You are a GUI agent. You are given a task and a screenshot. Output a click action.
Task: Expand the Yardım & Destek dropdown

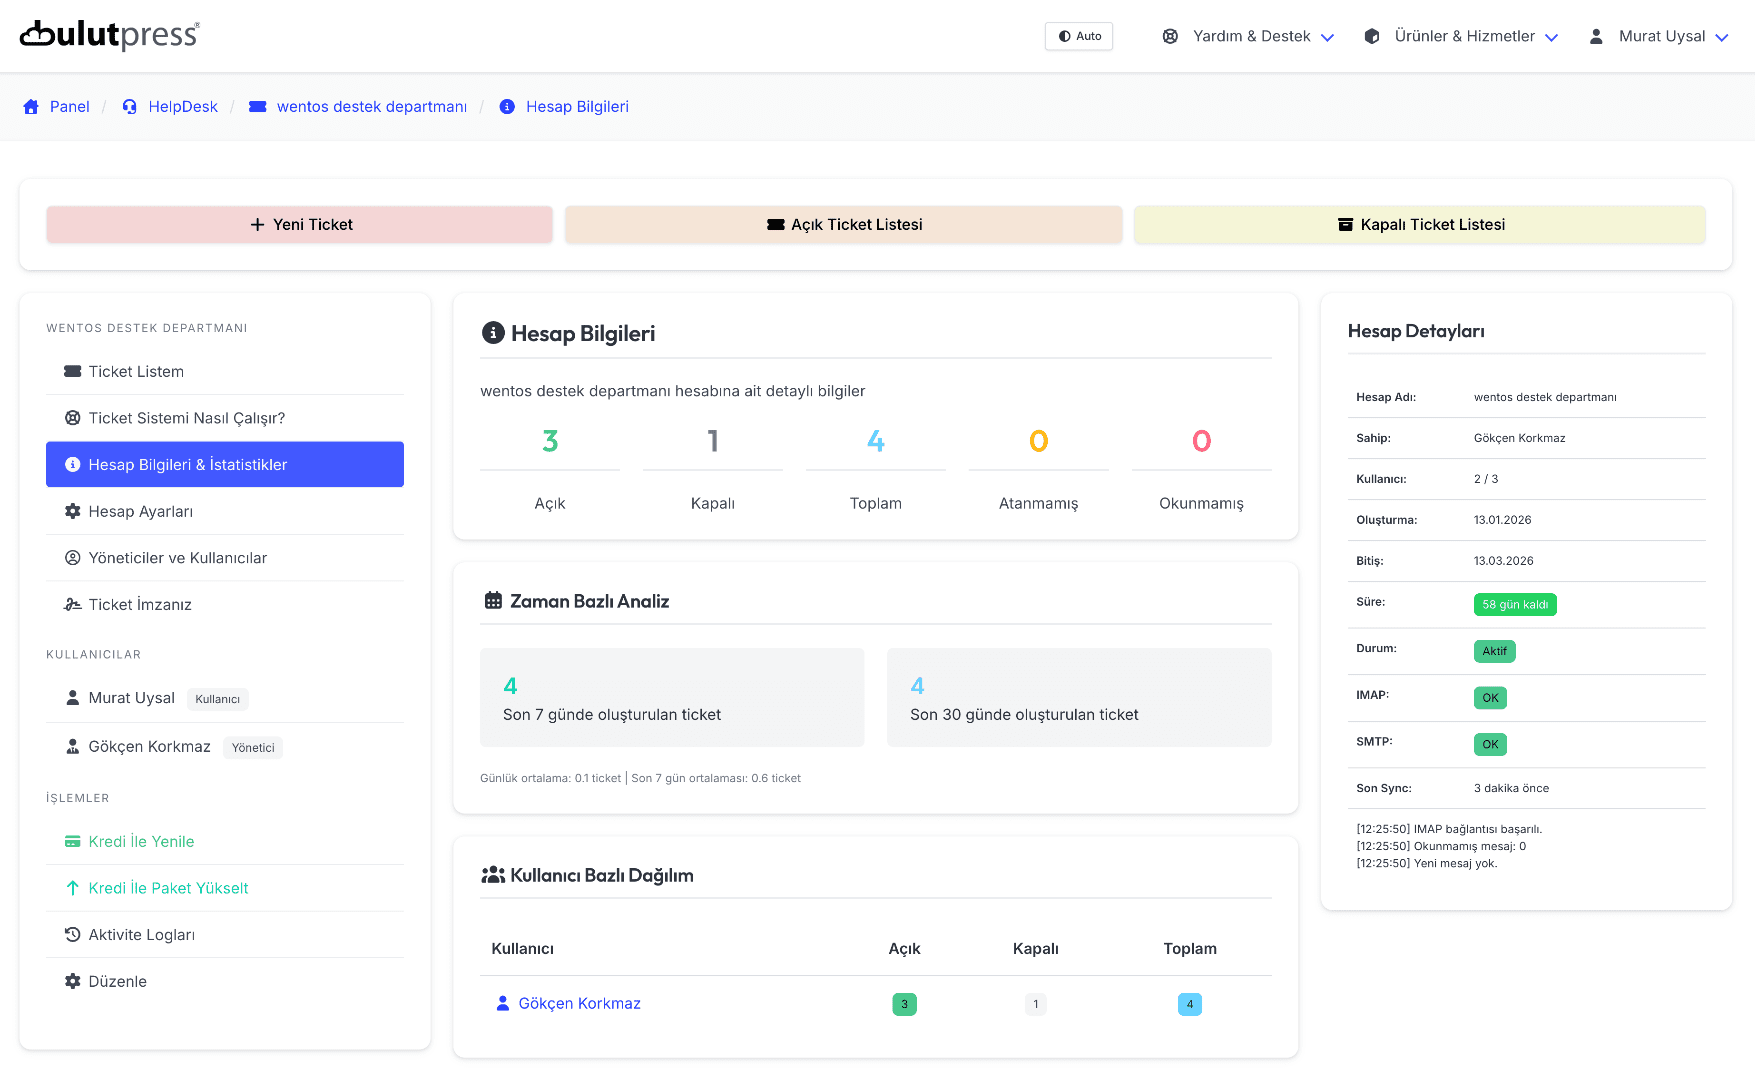[x=1249, y=36]
